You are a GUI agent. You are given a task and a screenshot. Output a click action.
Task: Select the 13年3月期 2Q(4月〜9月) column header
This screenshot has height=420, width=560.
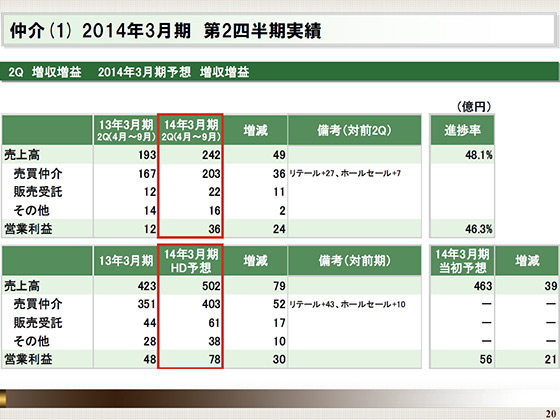pyautogui.click(x=125, y=130)
